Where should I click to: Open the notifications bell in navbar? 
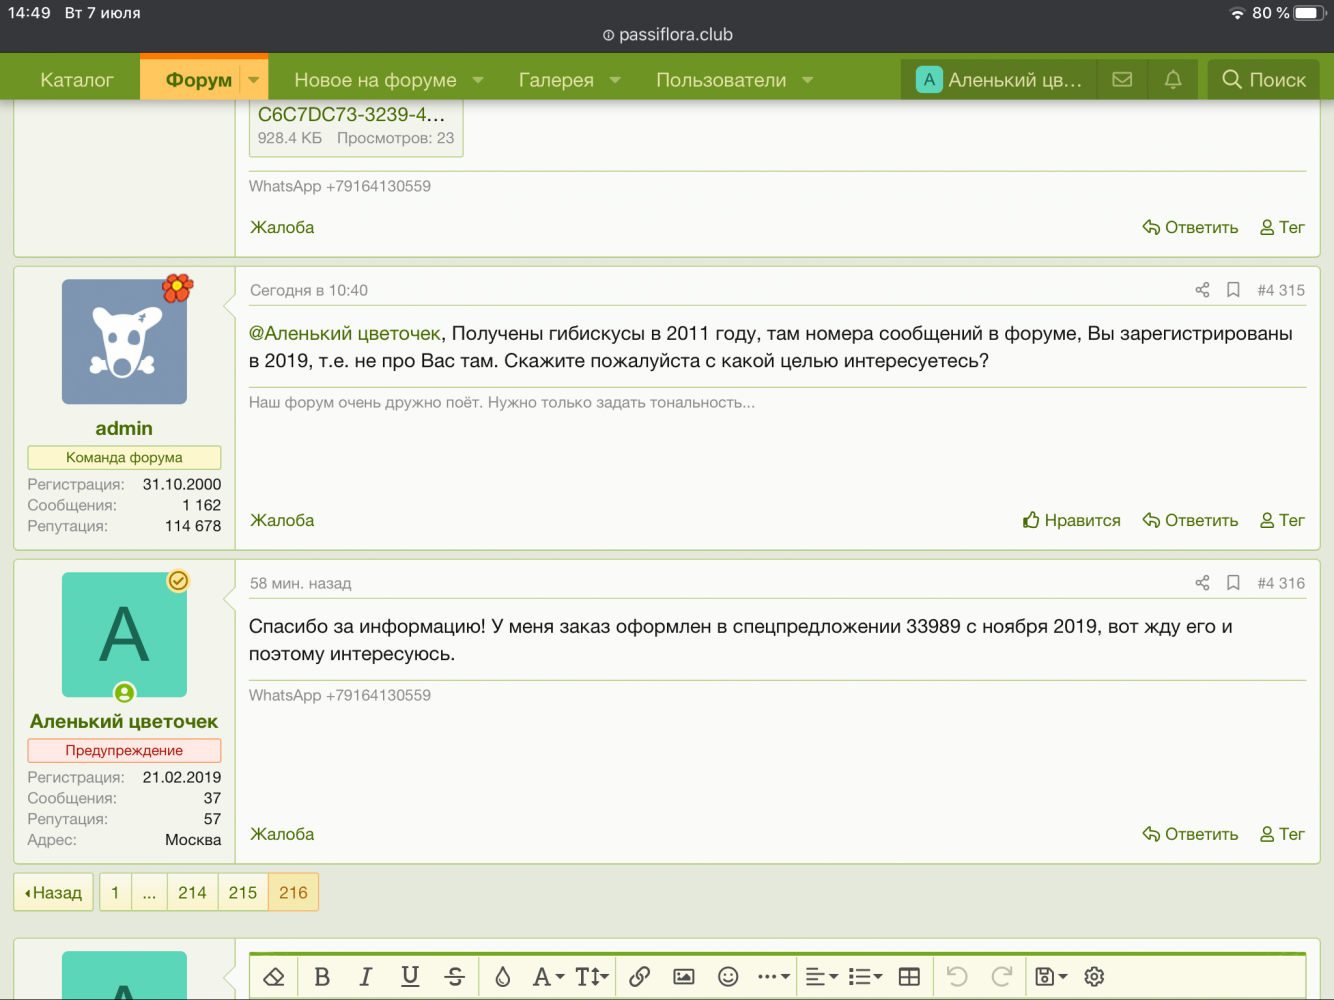point(1173,80)
